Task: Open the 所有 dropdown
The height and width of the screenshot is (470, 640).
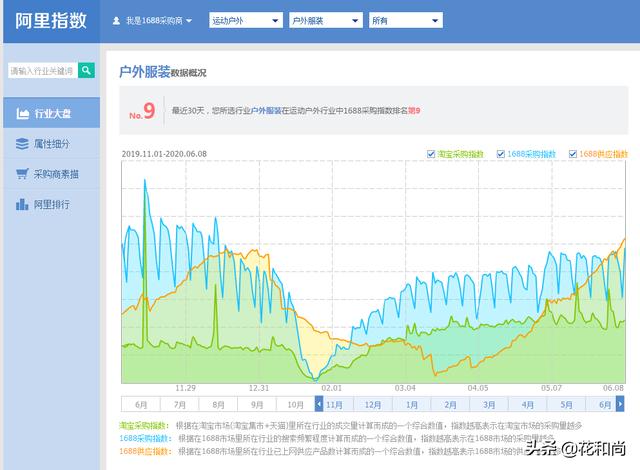Action: [406, 20]
